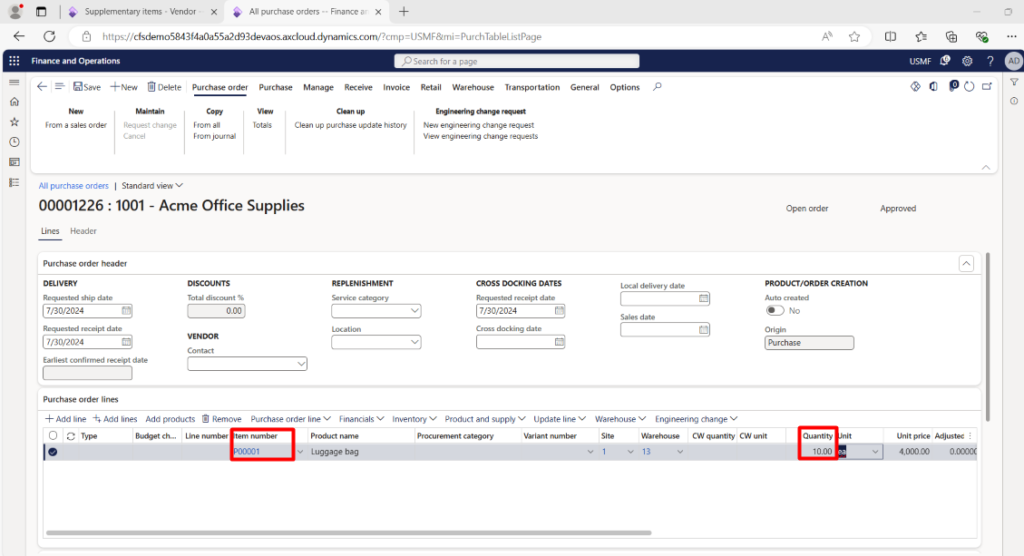This screenshot has width=1024, height=556.
Task: Click the Save action pane button
Action: (87, 87)
